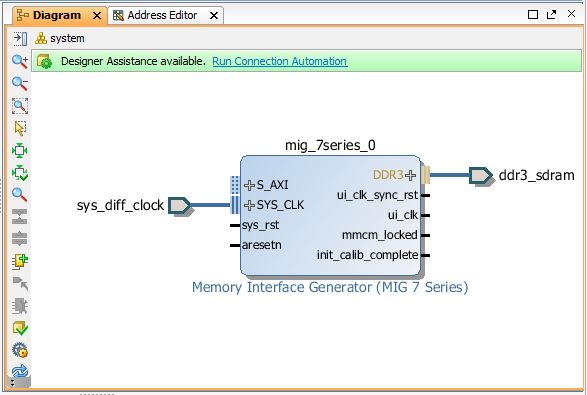Screen dimensions: 587x395
Task: Float the diagram panel window
Action: [551, 14]
